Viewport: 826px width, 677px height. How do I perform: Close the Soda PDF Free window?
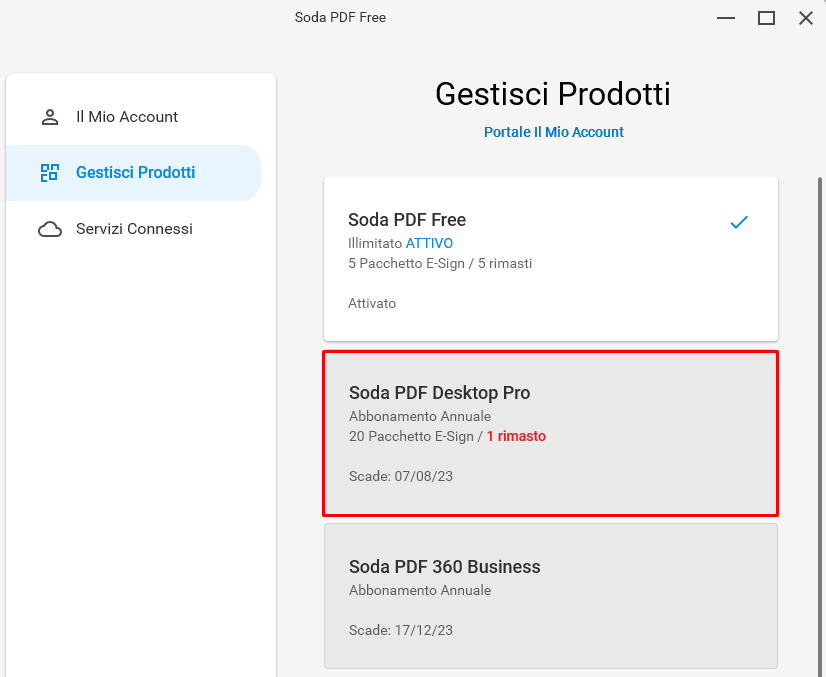tap(805, 18)
